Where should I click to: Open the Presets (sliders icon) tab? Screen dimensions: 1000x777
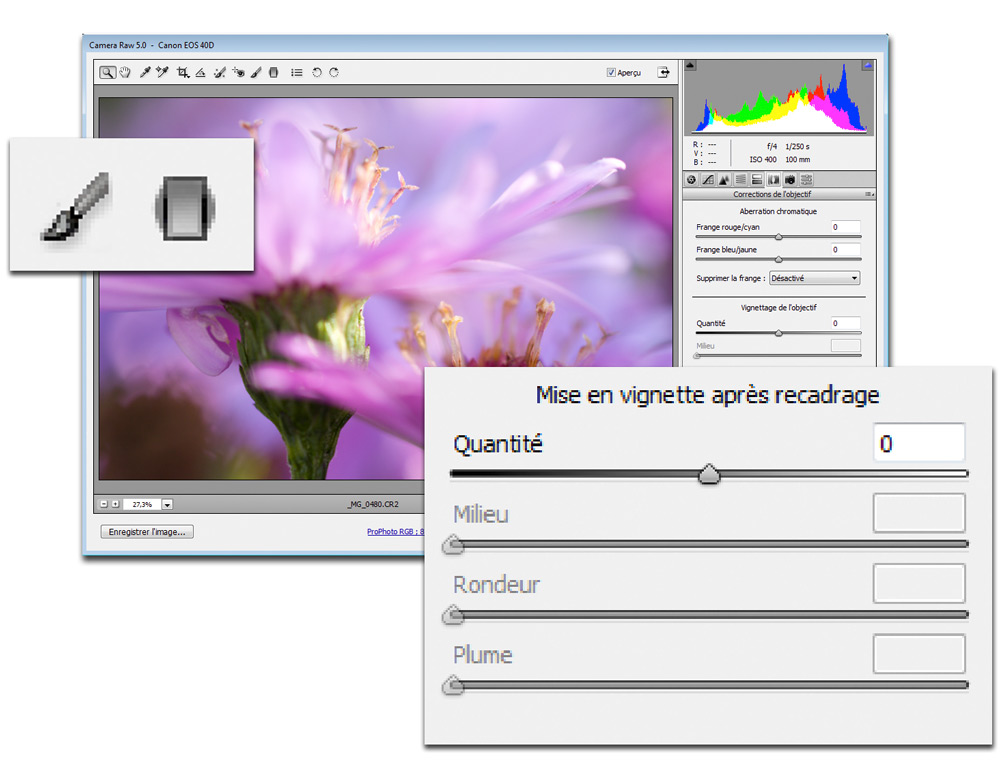tap(807, 180)
